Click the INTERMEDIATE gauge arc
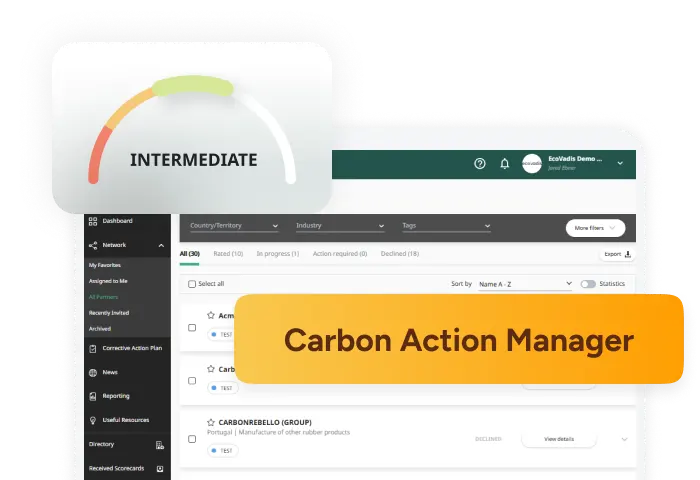 tap(193, 88)
